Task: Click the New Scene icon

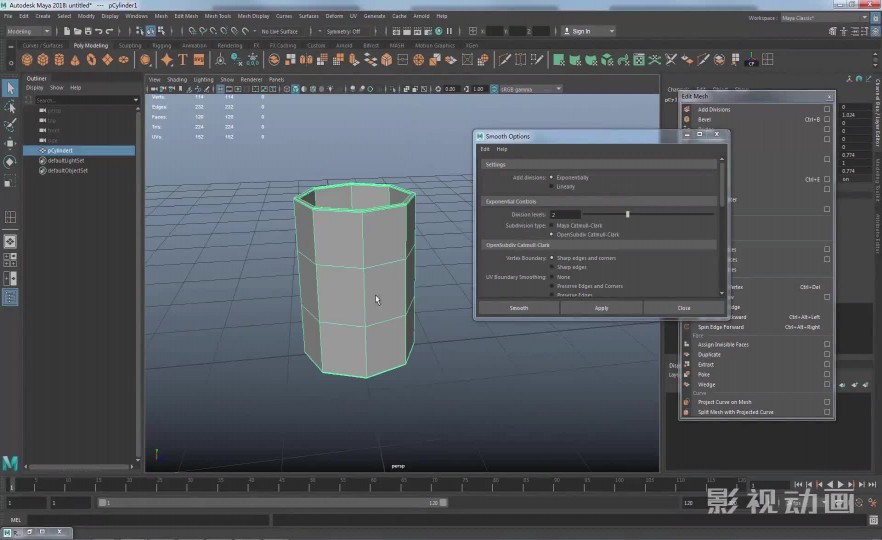Action: pyautogui.click(x=66, y=31)
